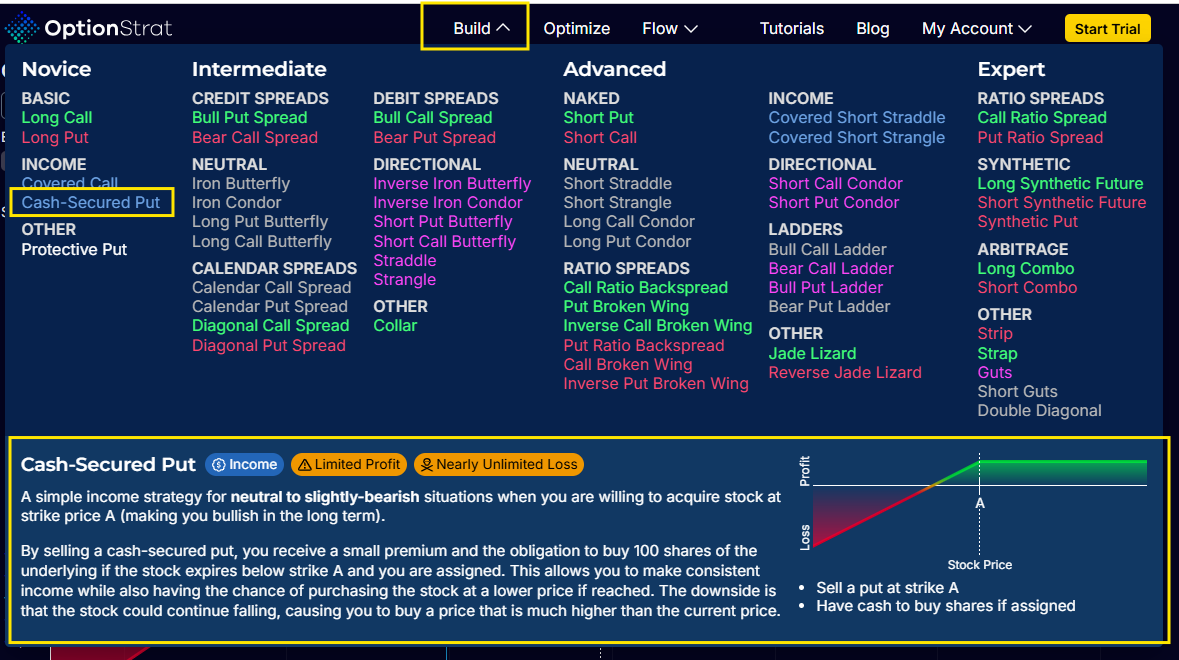The image size is (1179, 660).
Task: Open Covered Short Straddle
Action: [857, 117]
